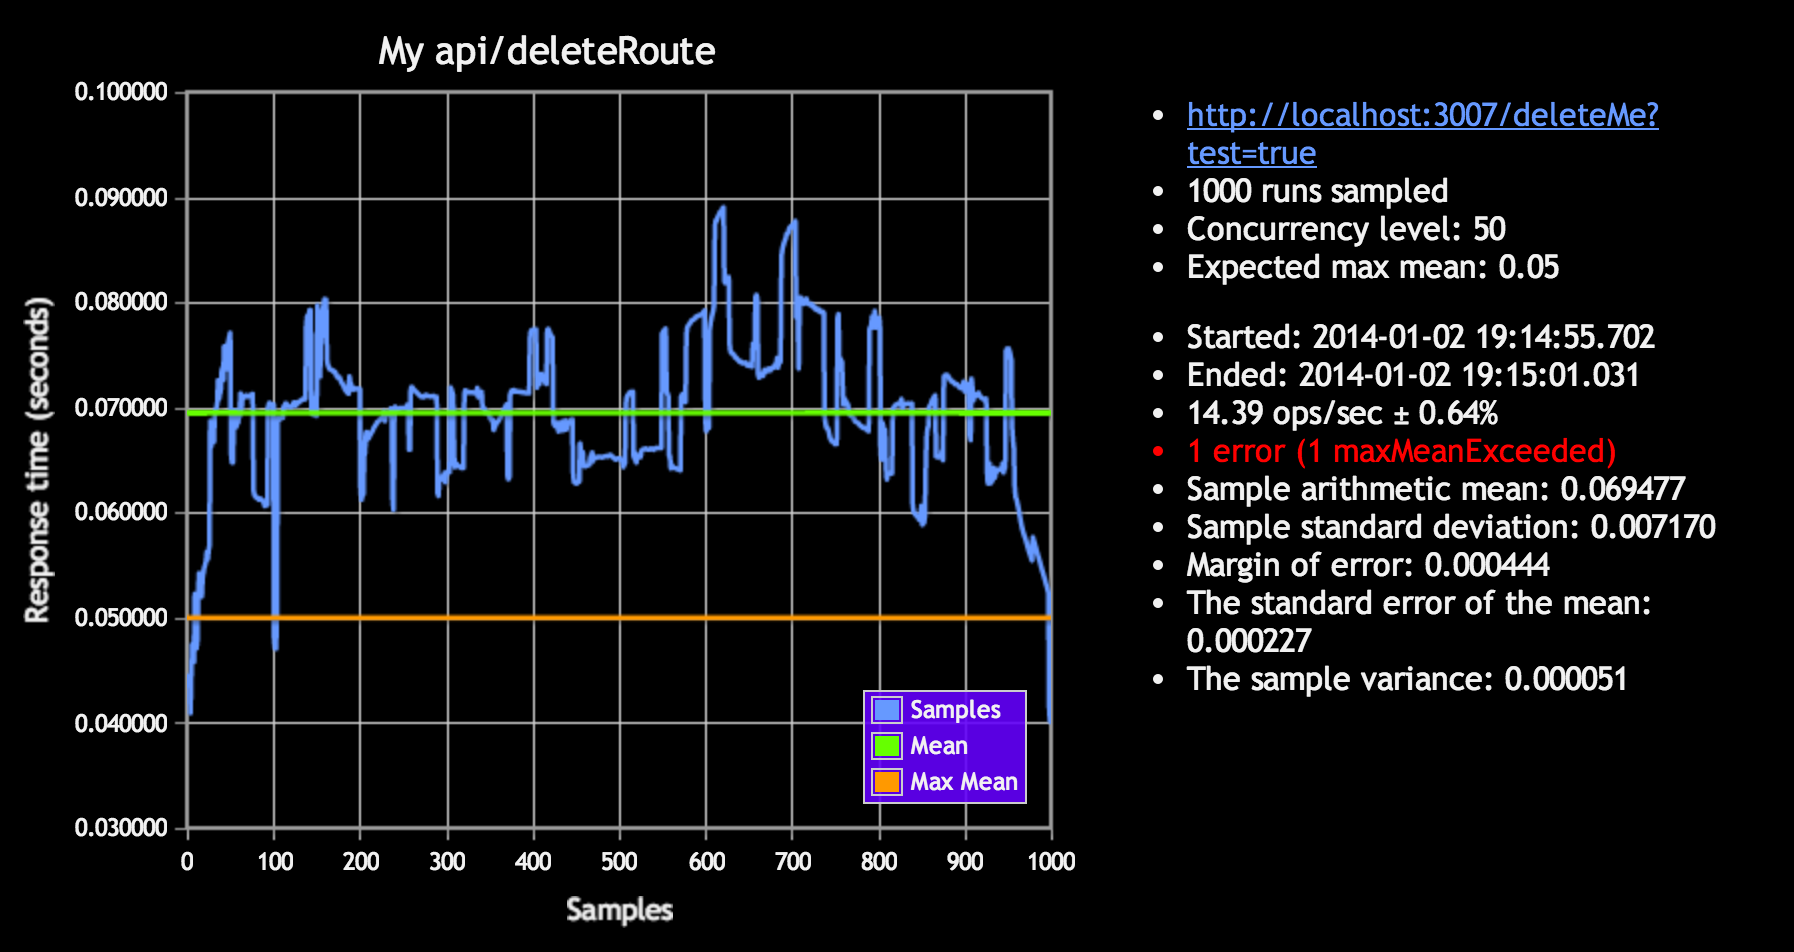Click the x-axis tick label 500
This screenshot has height=952, width=1794.
click(x=619, y=861)
